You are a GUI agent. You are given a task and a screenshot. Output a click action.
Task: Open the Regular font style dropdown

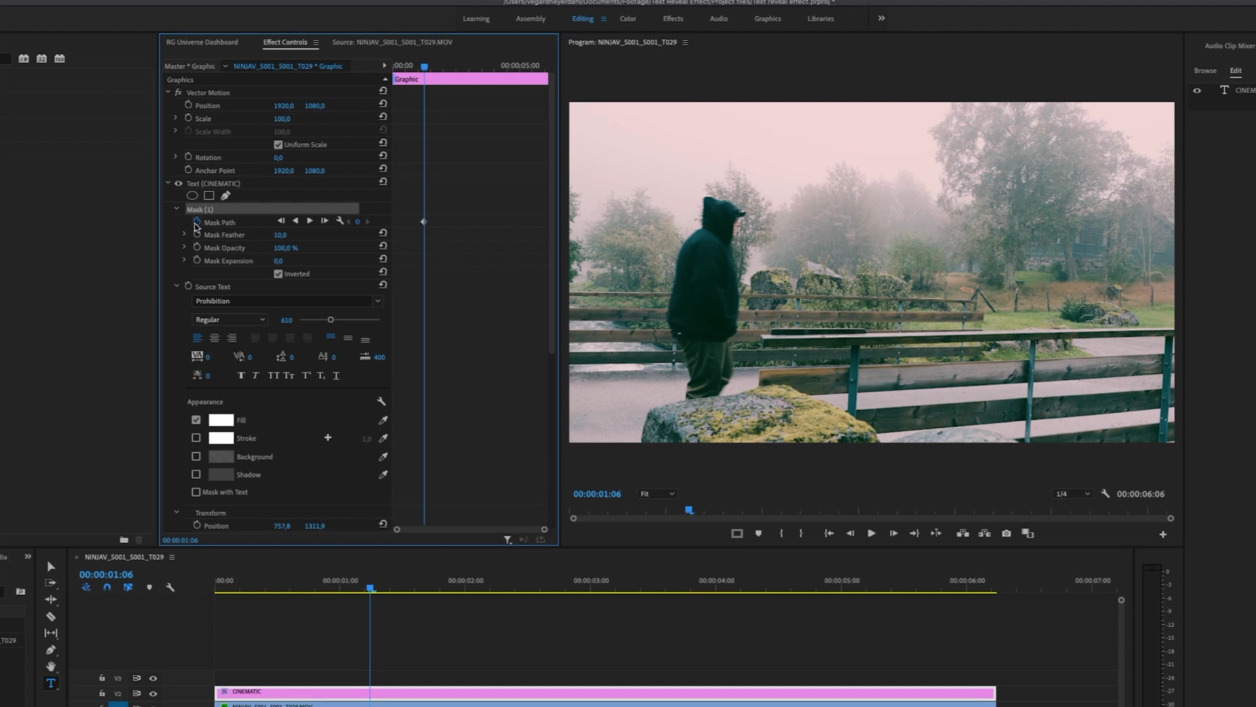pos(230,320)
